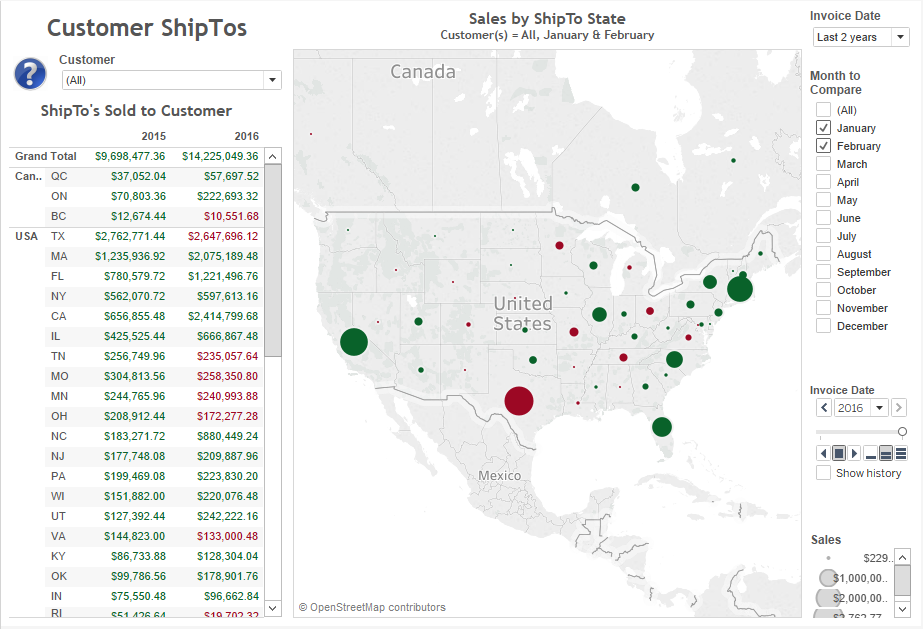Select the large red Texas bubble
The width and height of the screenshot is (923, 629).
(x=519, y=401)
